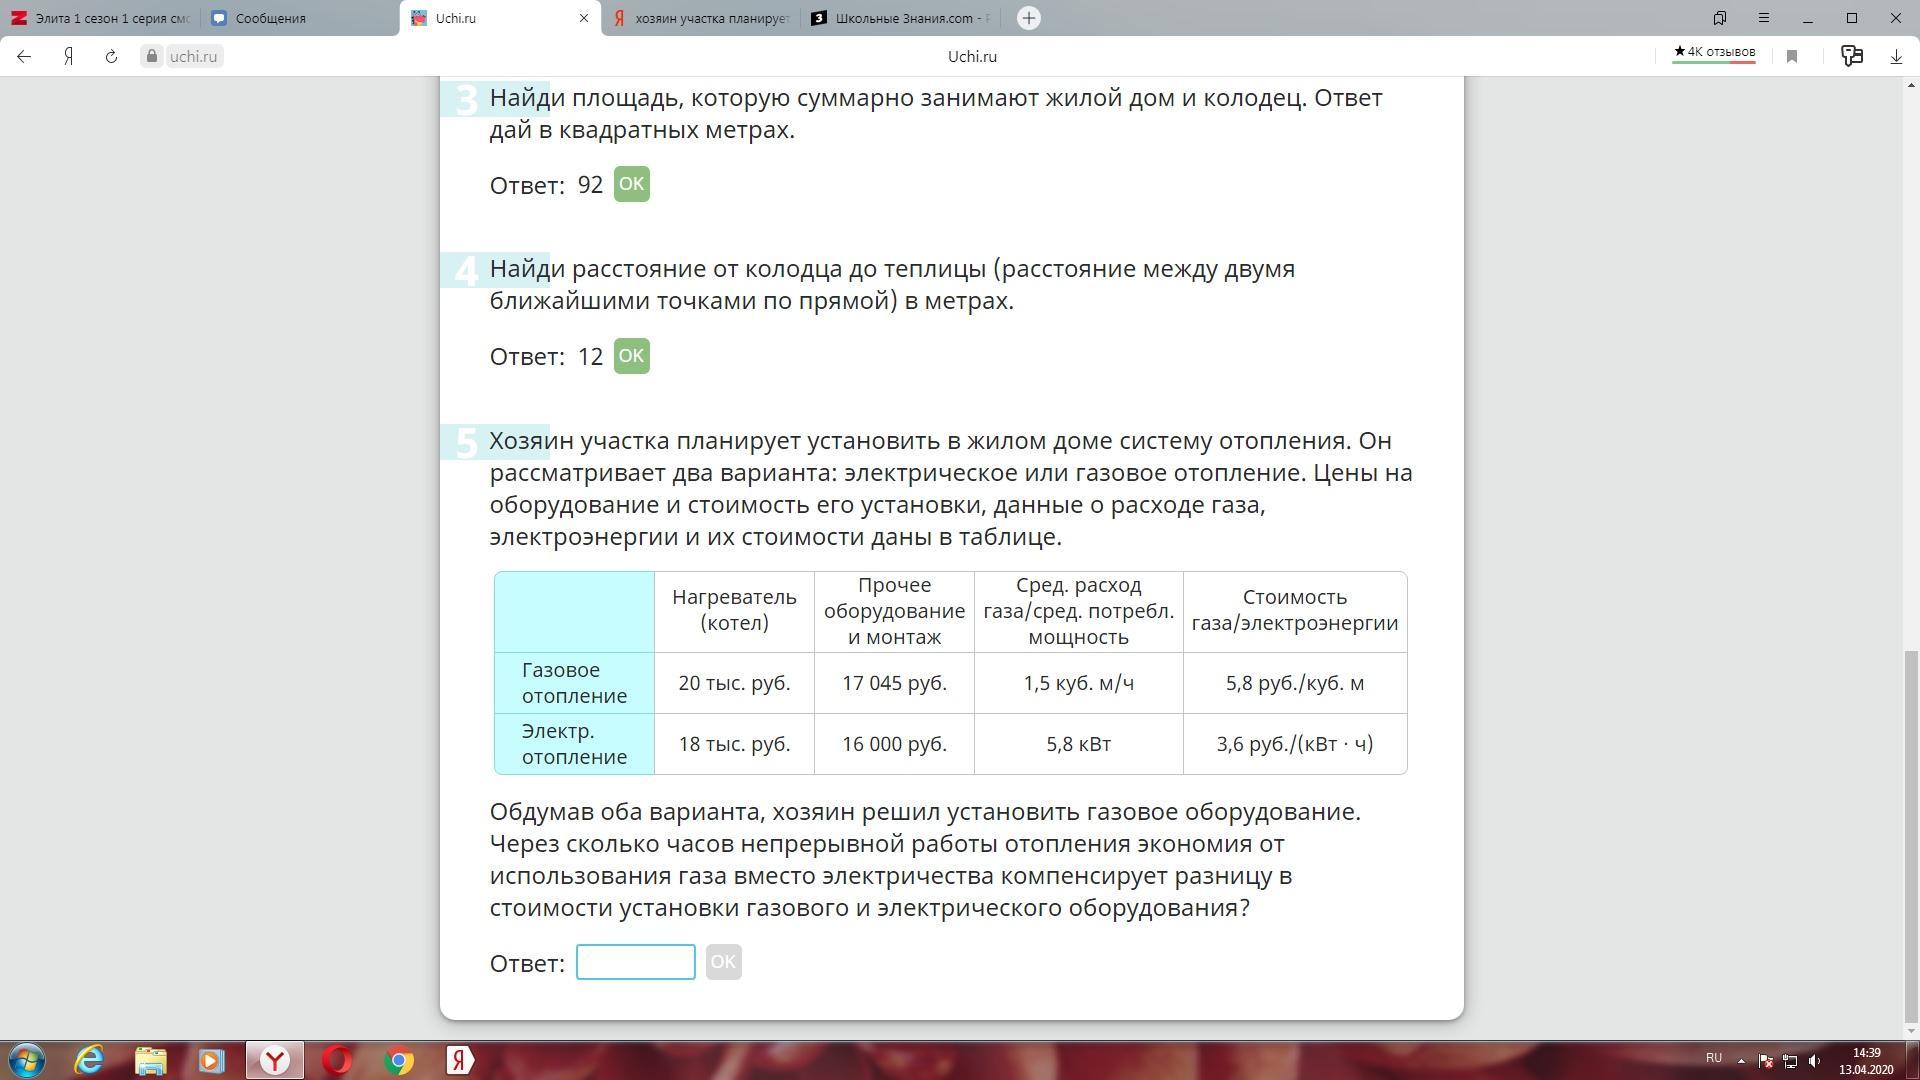Click the browser back arrow
The width and height of the screenshot is (1920, 1080).
pos(24,57)
